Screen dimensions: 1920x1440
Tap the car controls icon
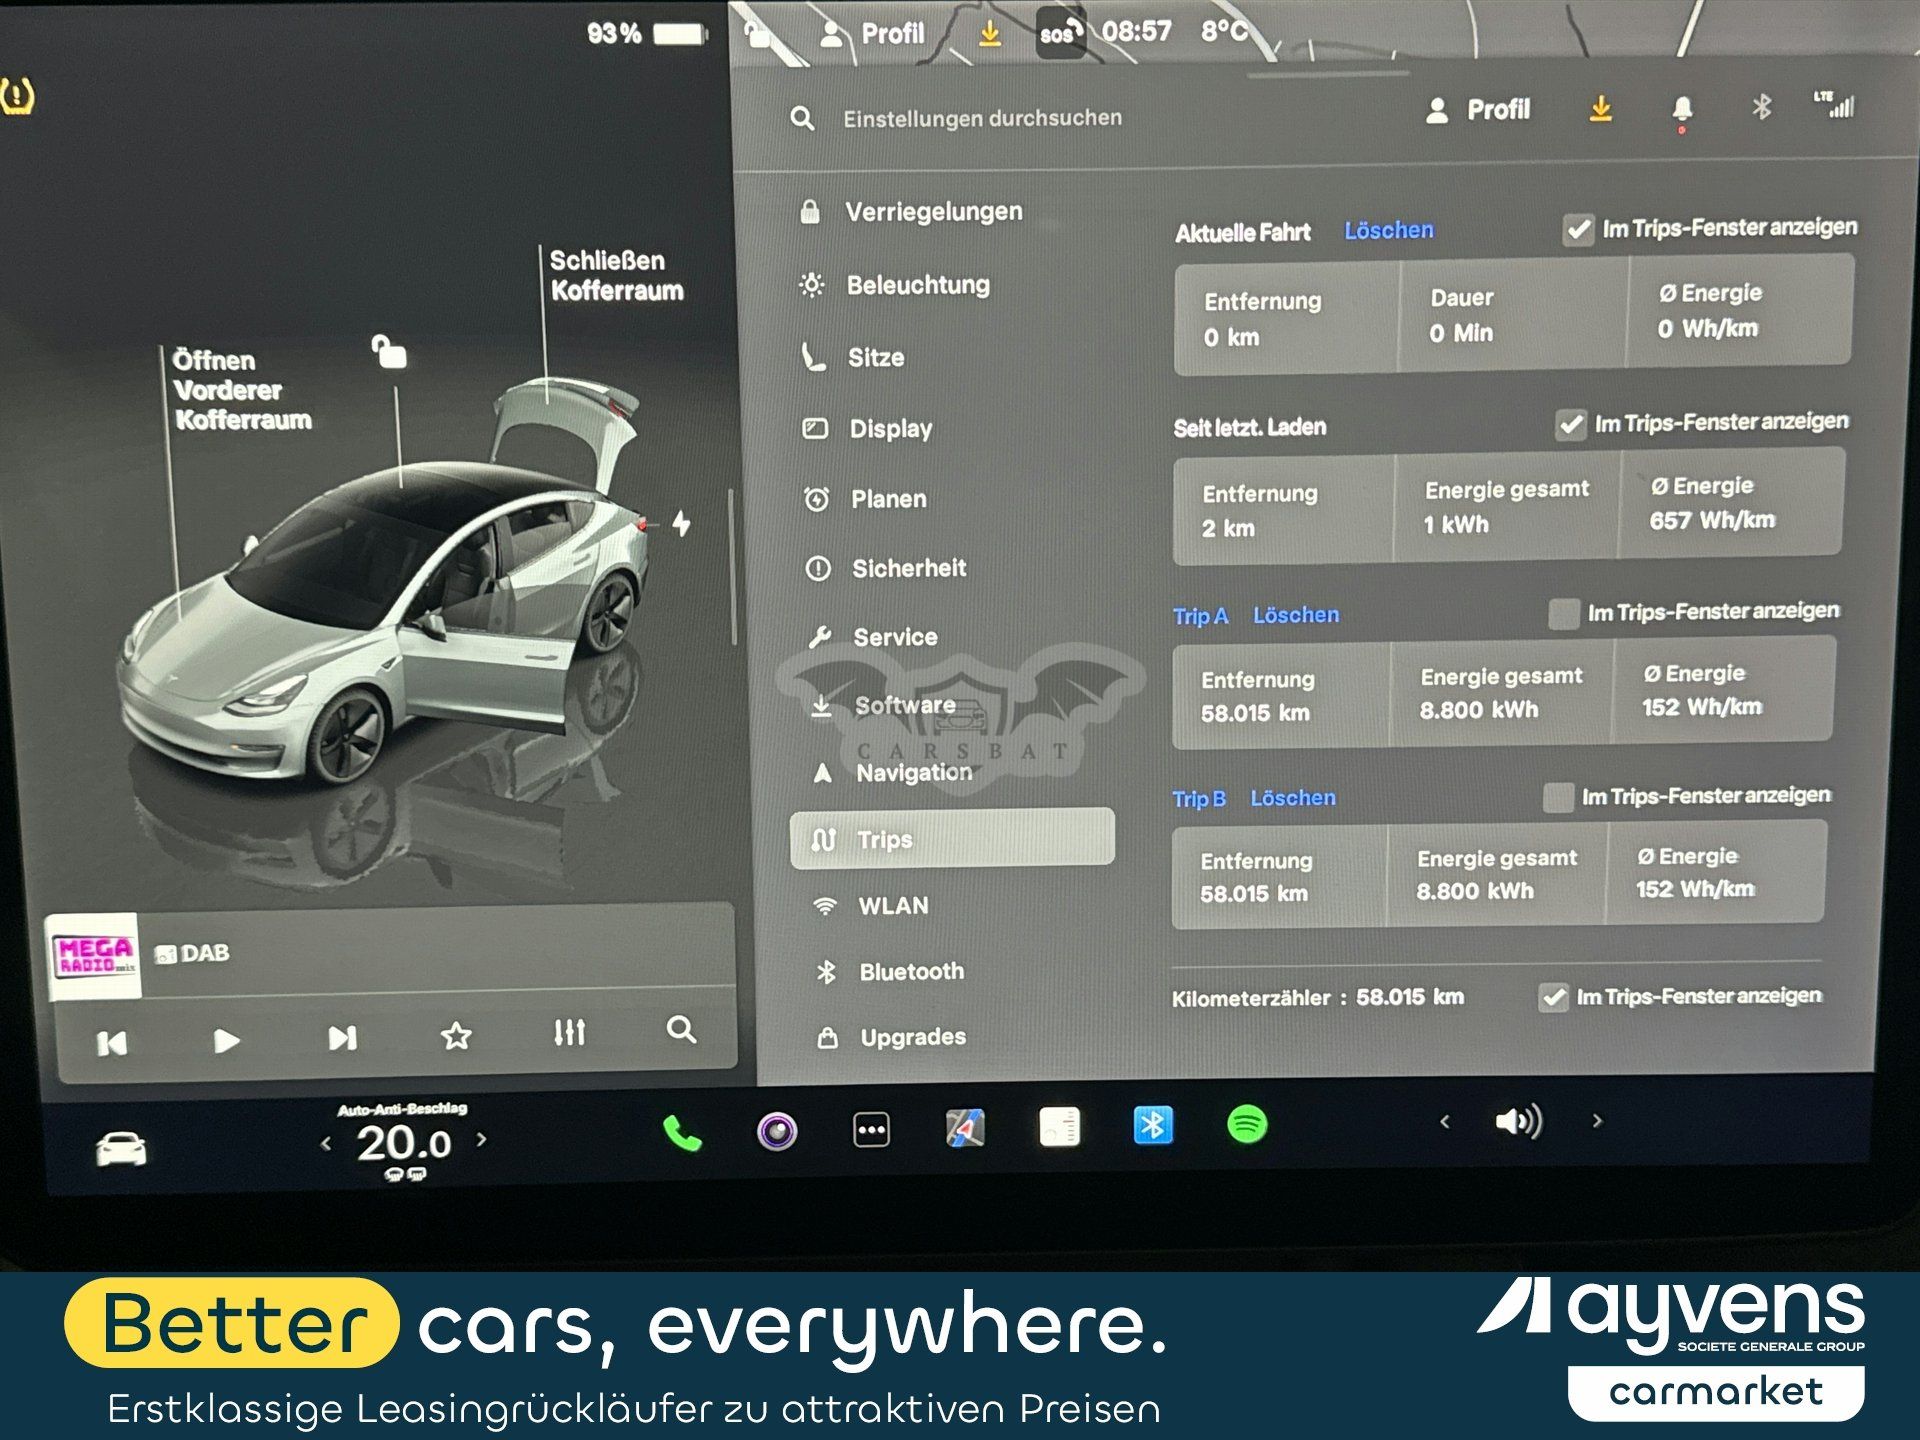(121, 1149)
